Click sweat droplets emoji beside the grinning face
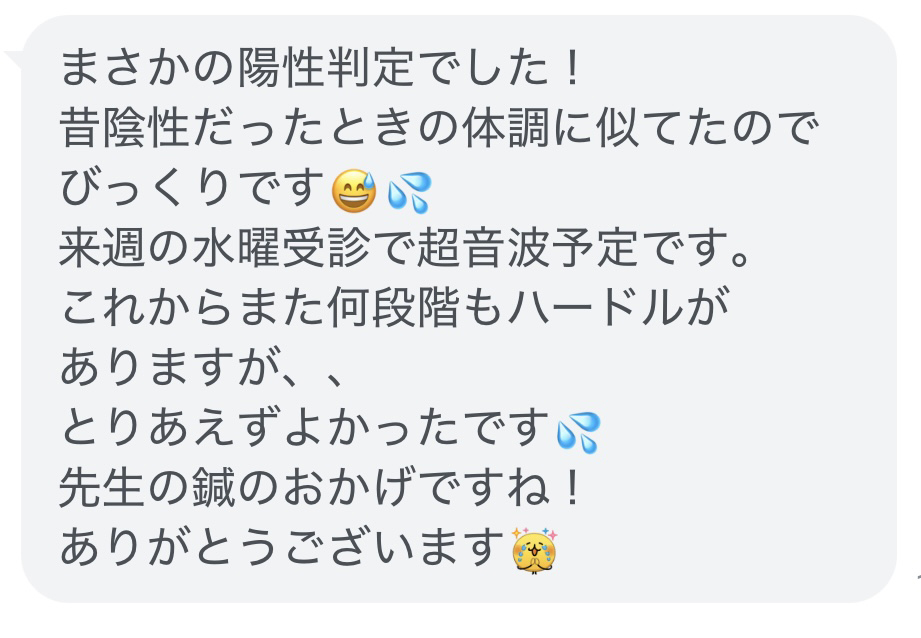921x638 pixels. click(x=409, y=192)
